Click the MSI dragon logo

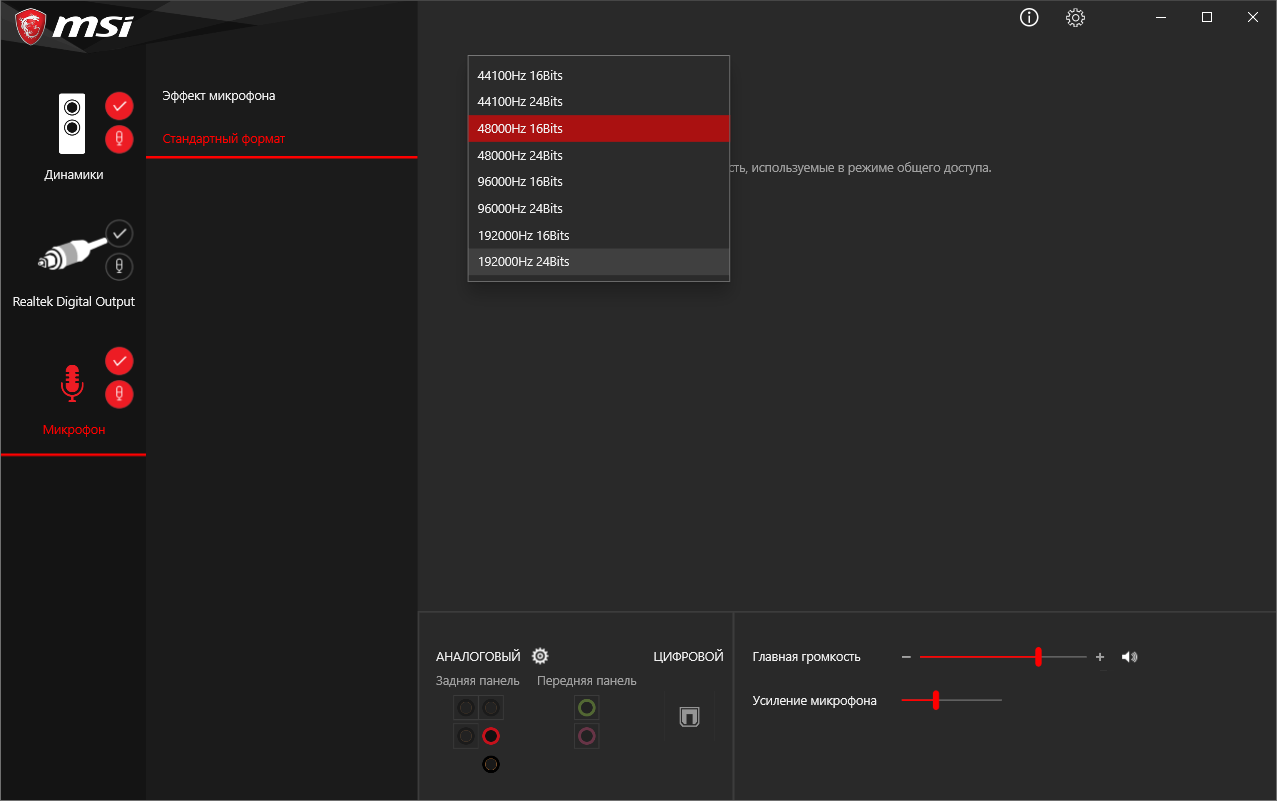30,25
